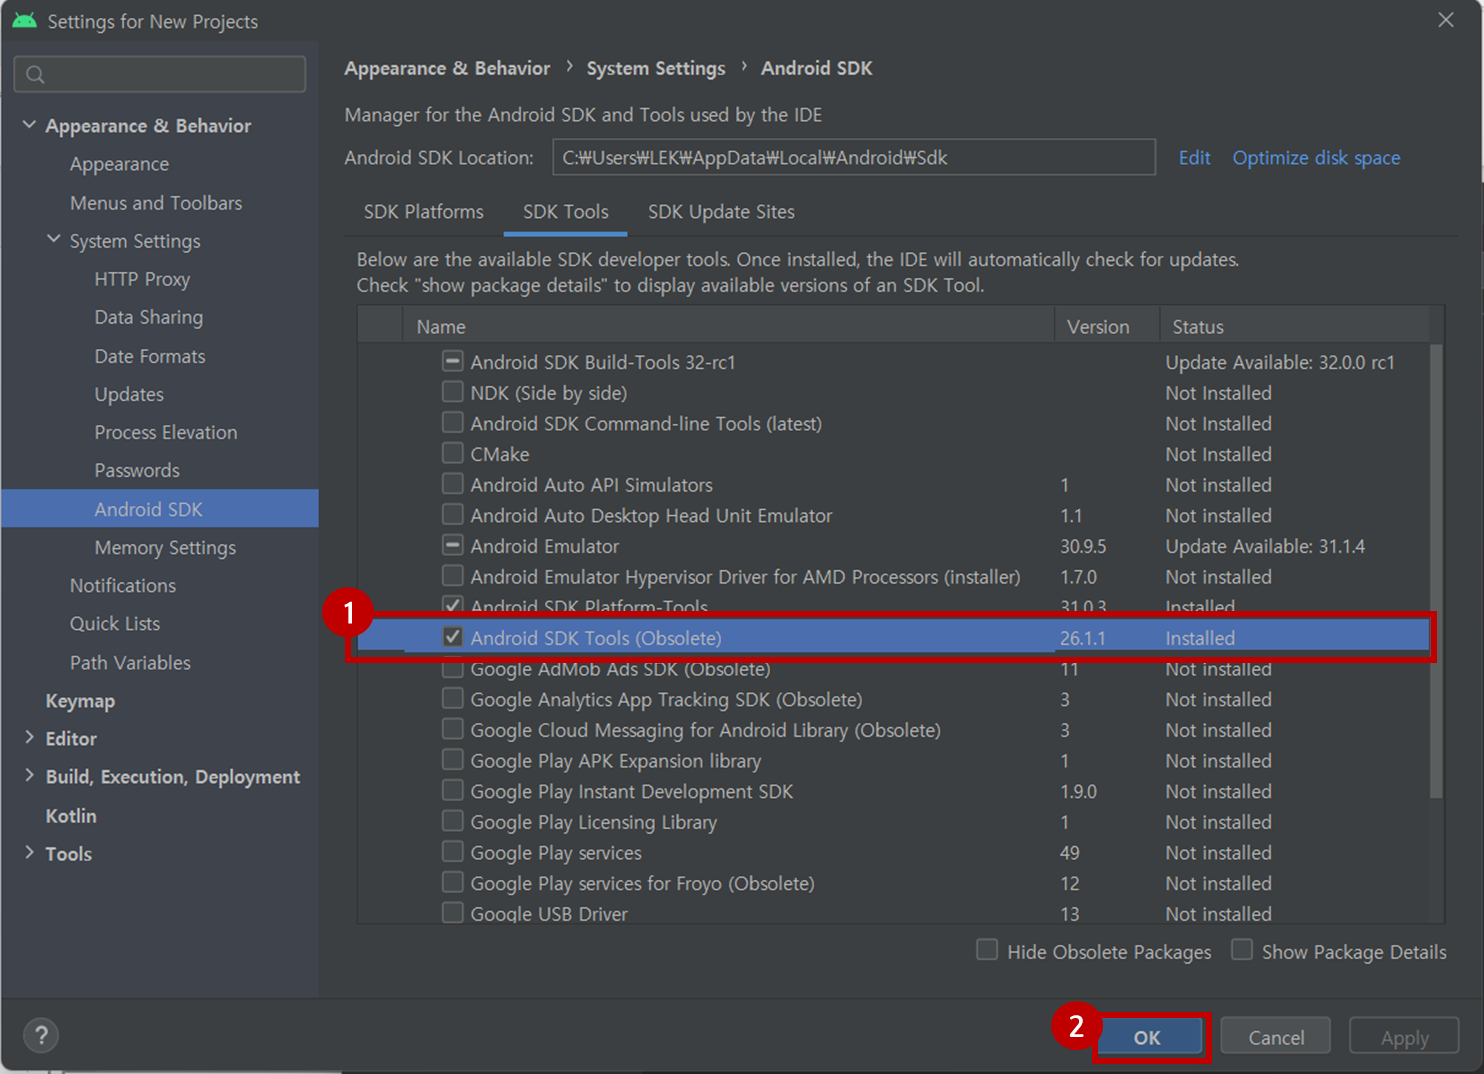Open Memory Settings page

(165, 547)
